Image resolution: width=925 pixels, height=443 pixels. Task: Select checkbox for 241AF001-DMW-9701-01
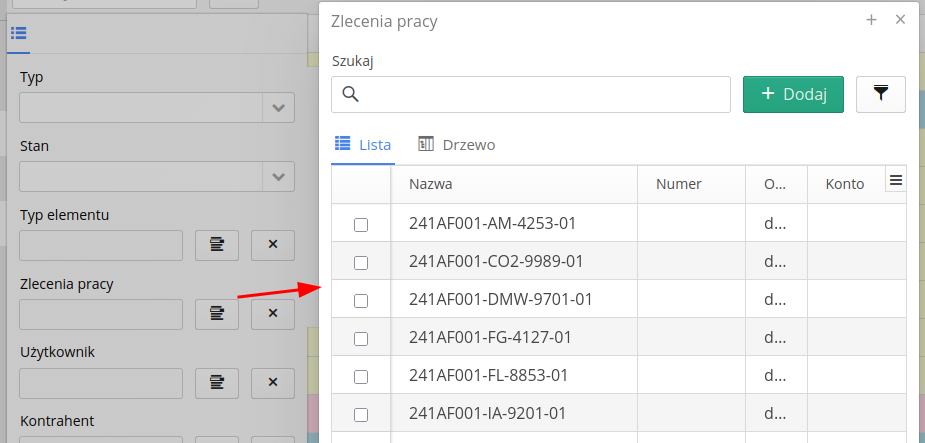(x=361, y=300)
